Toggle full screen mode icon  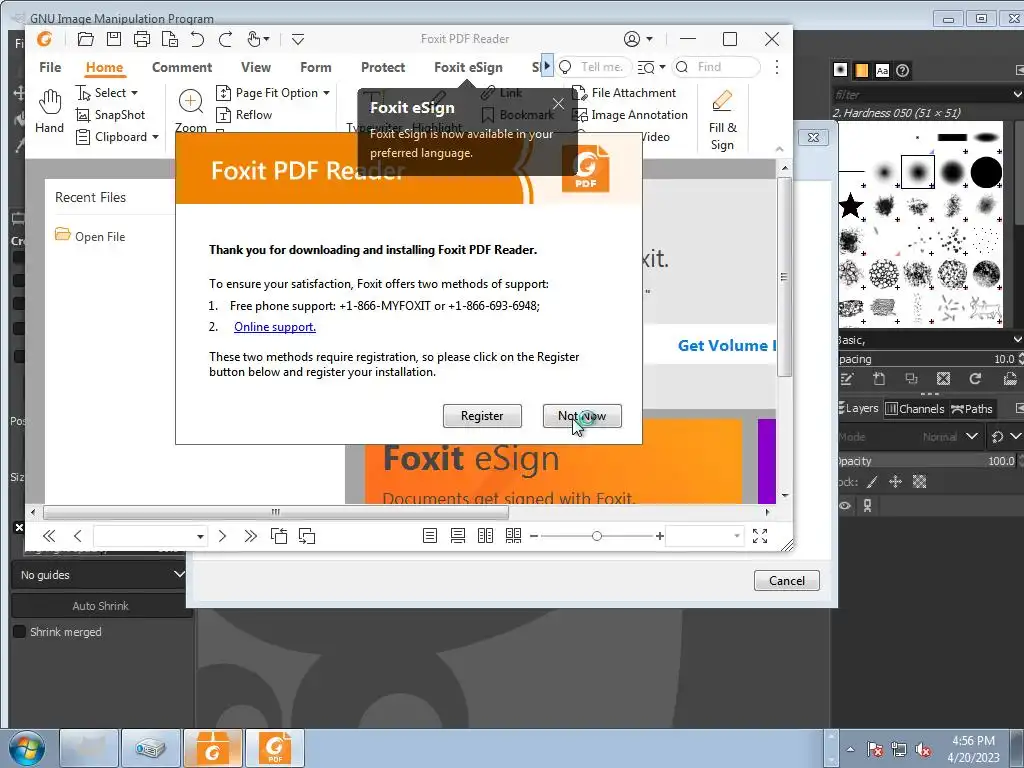tap(760, 536)
